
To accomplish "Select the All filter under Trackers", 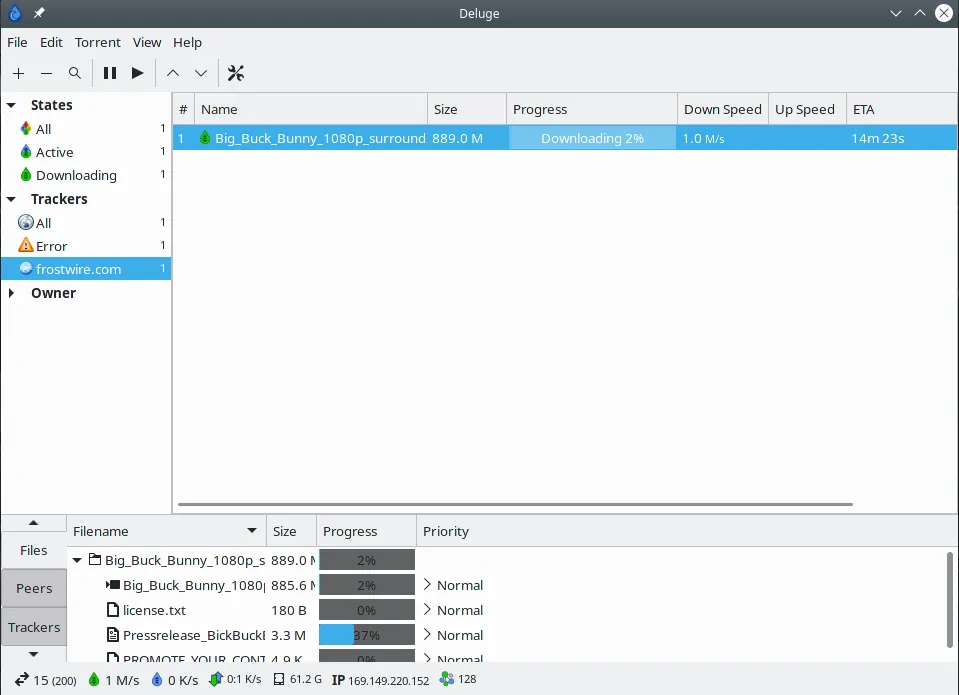I will coord(86,223).
